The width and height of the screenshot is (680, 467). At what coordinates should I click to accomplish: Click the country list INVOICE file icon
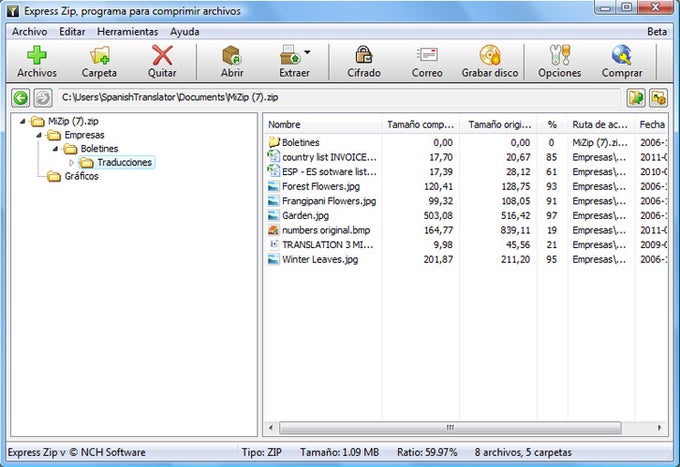274,156
